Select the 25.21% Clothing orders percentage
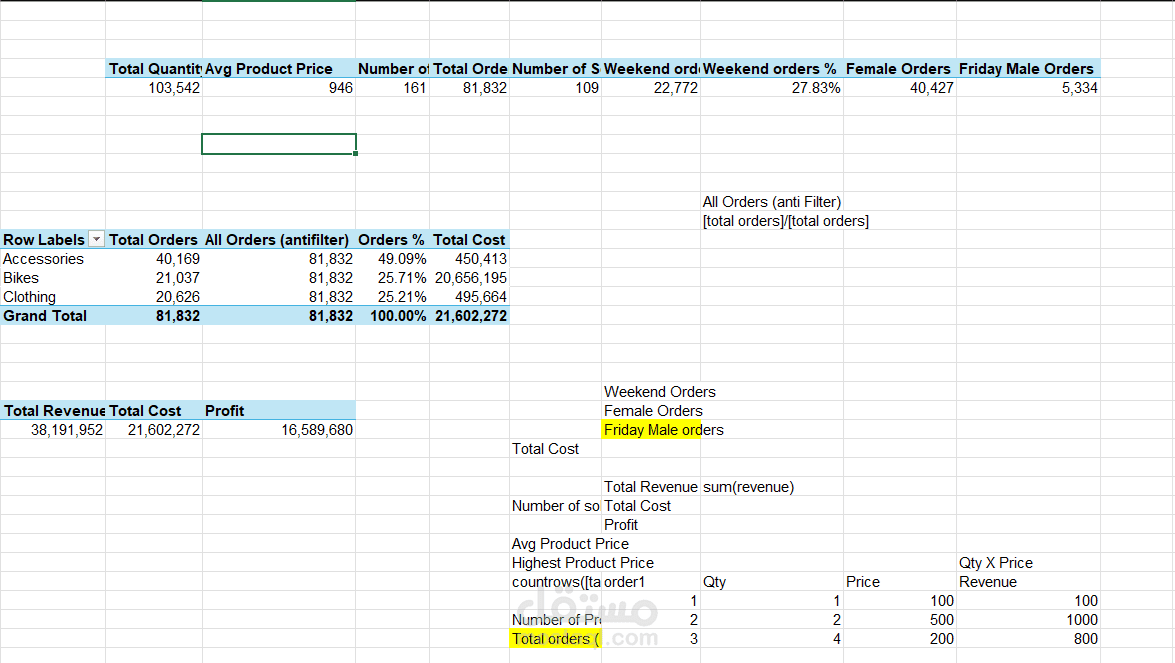 (392, 297)
